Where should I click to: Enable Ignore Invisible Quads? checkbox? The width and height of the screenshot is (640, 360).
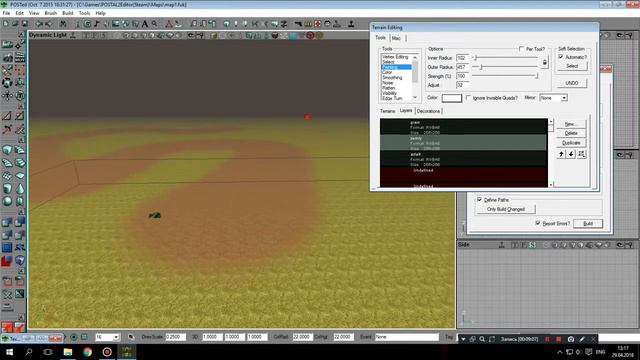tap(468, 98)
